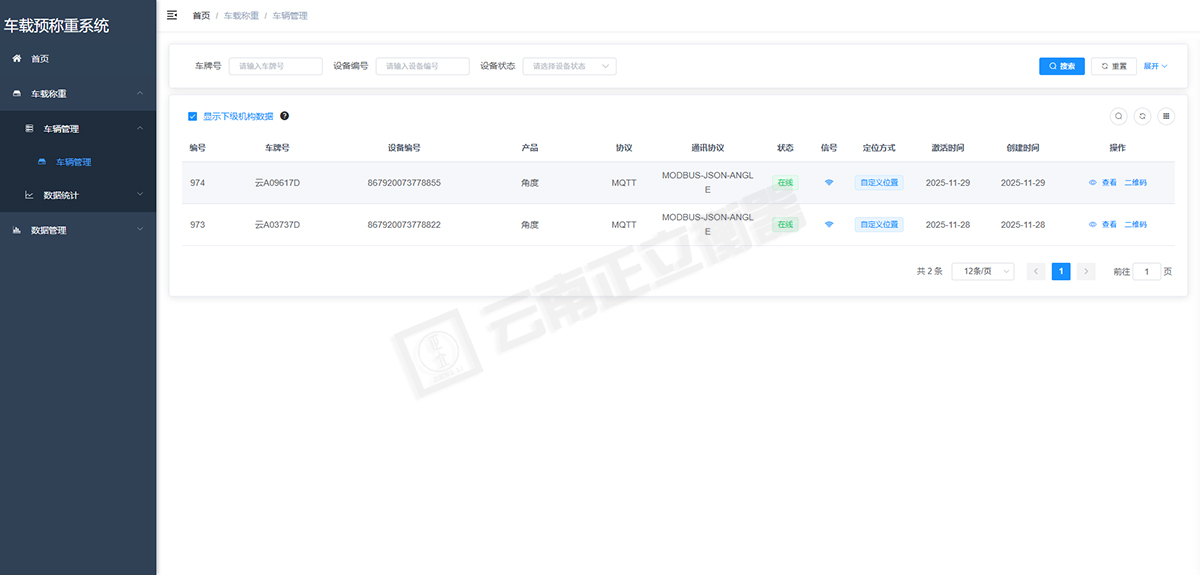The height and width of the screenshot is (575, 1200).
Task: Click the blue 搜索 button
Action: [x=1061, y=66]
